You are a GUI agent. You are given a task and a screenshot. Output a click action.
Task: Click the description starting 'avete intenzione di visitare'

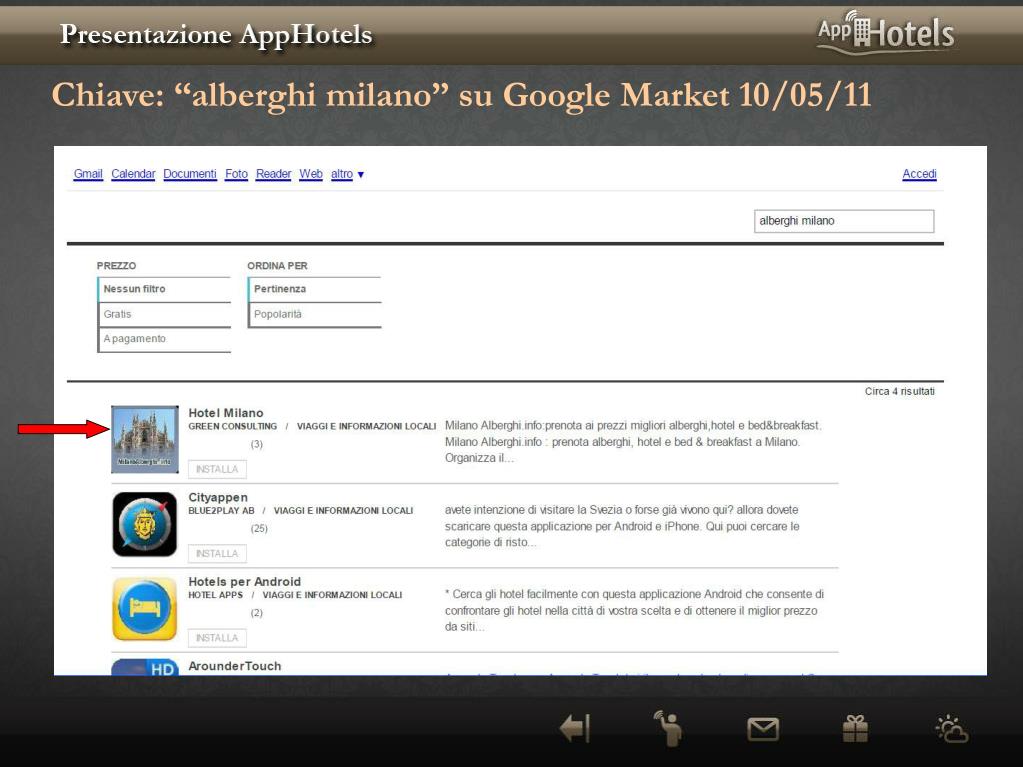click(622, 526)
